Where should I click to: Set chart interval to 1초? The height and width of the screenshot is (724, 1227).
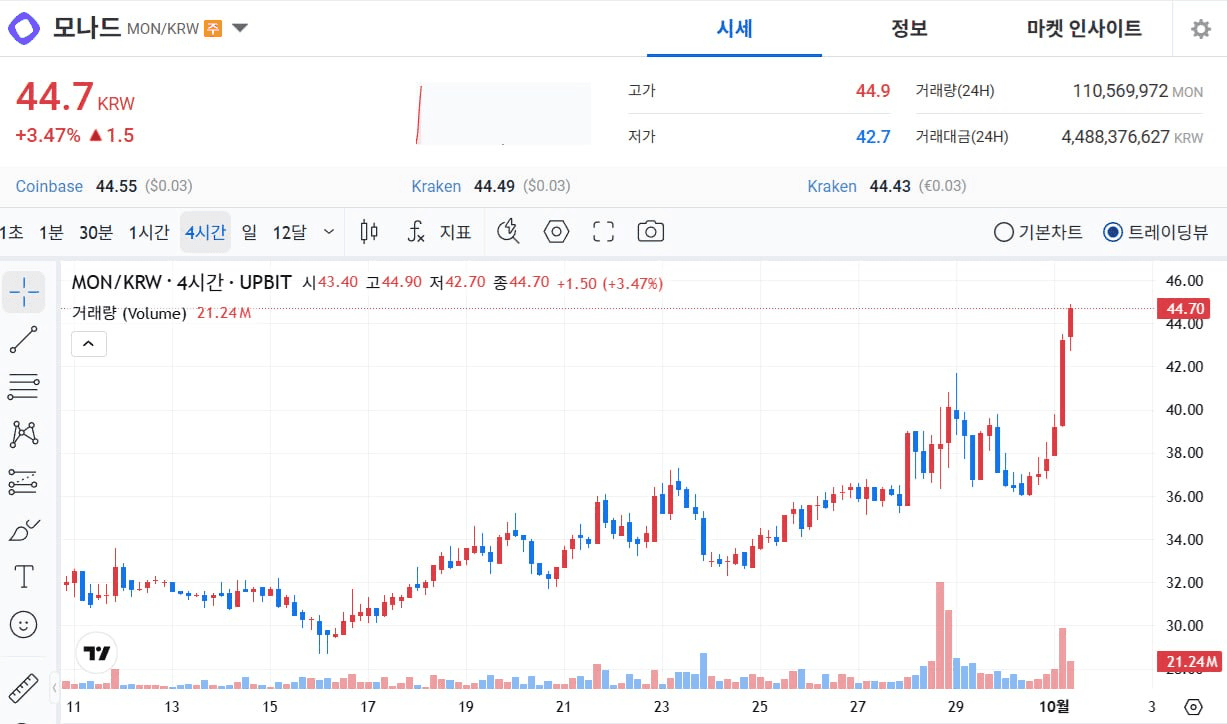point(12,232)
